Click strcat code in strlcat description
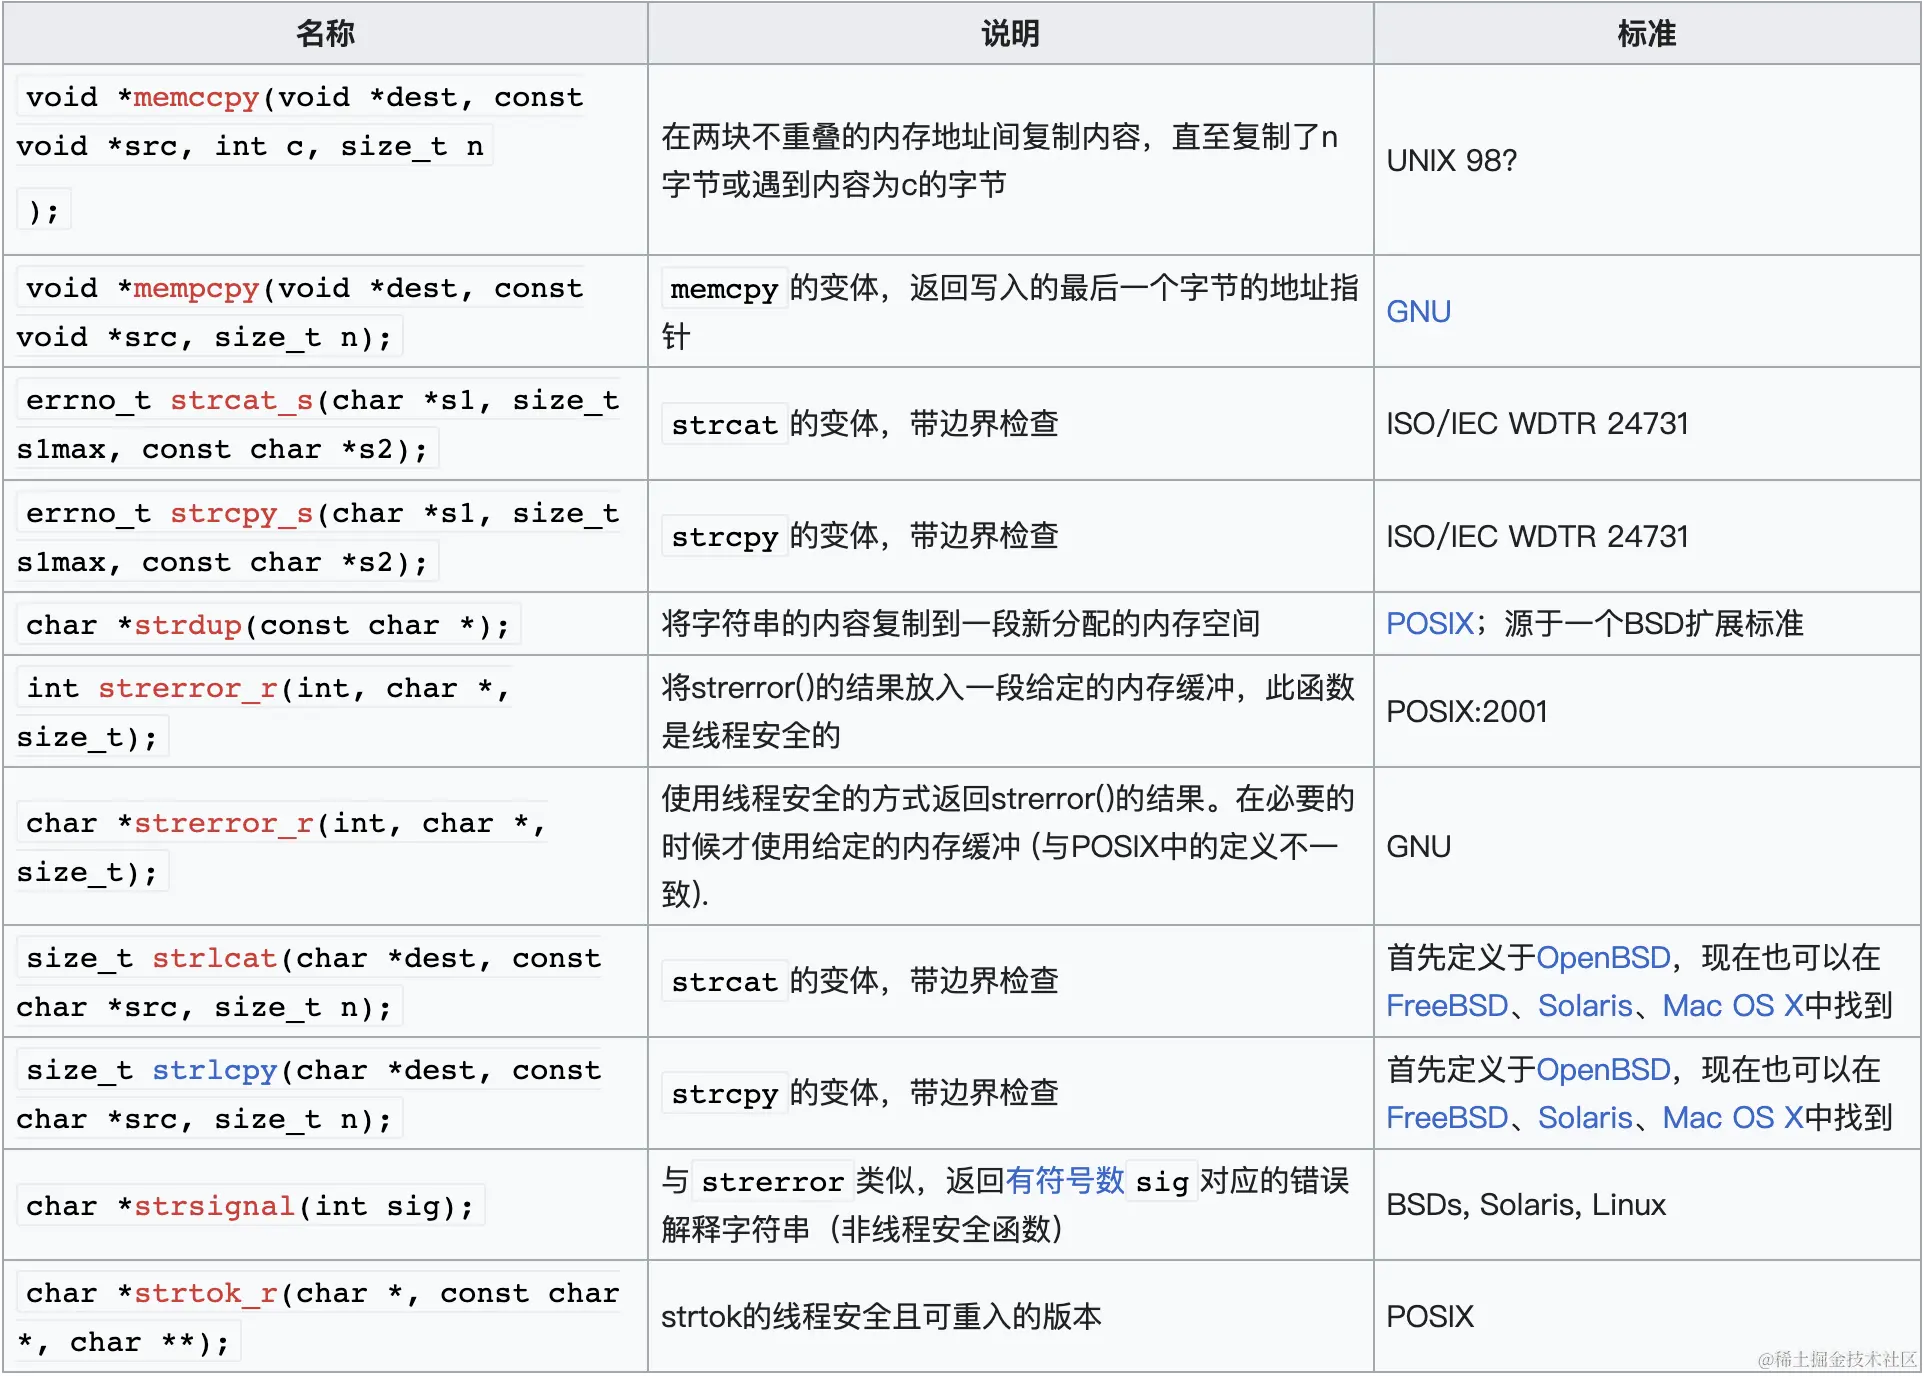 (x=724, y=982)
